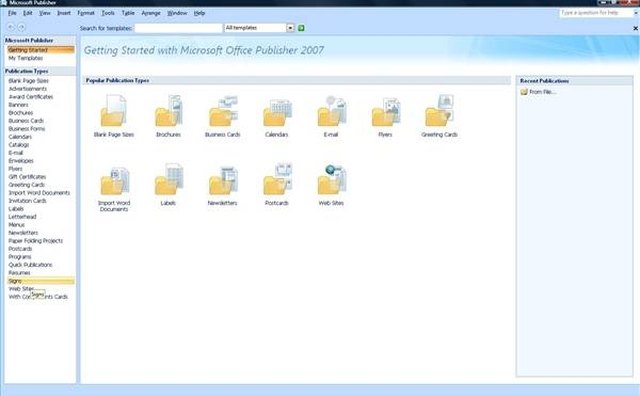The image size is (640, 396).
Task: Choose Banners in sidebar list
Action: [x=18, y=105]
